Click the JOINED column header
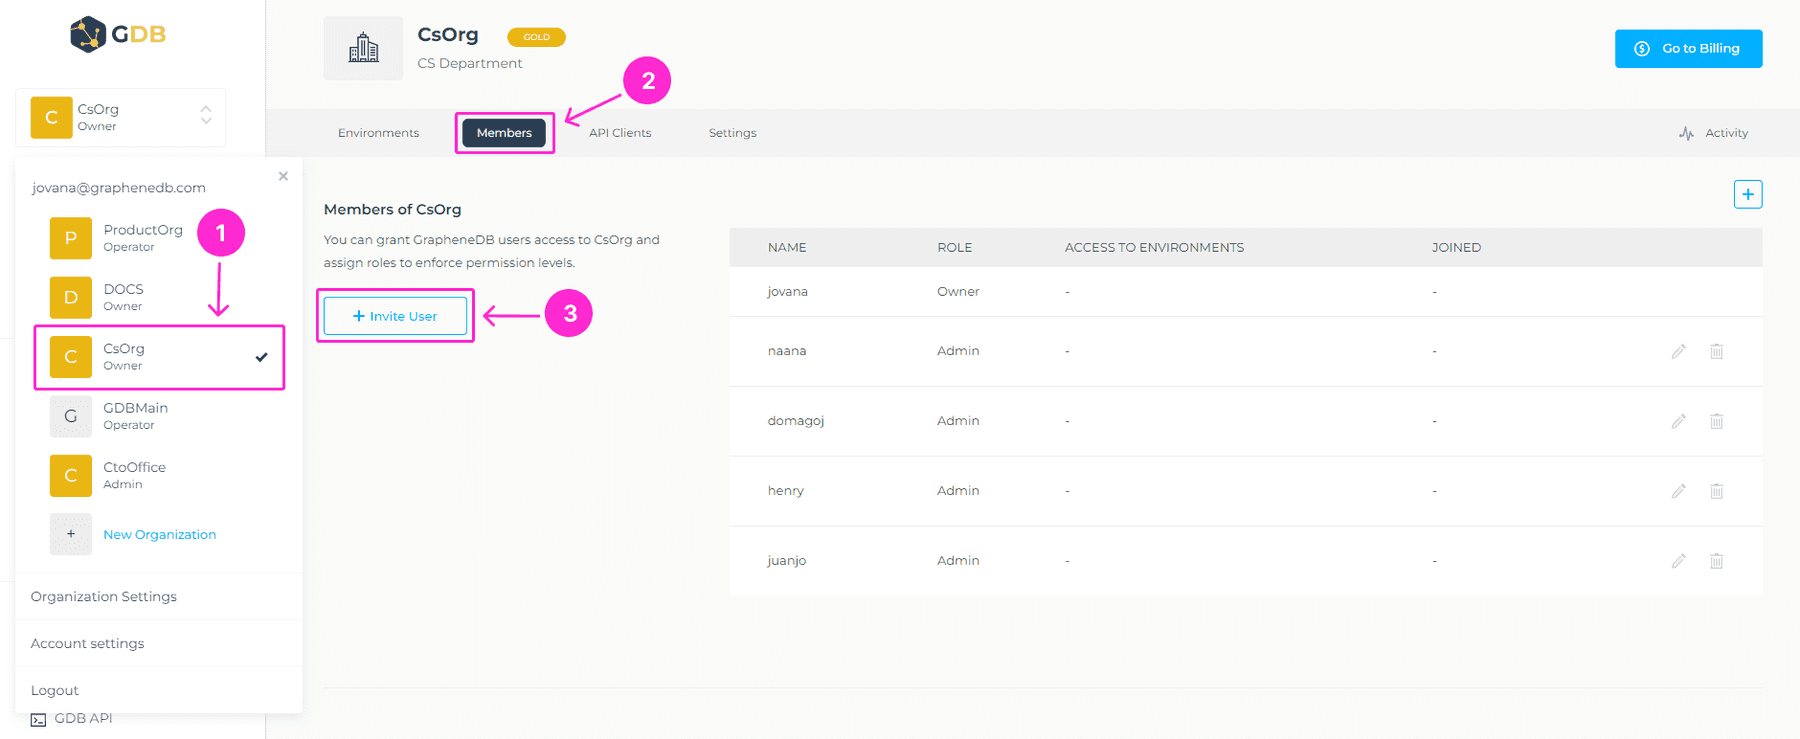1800x739 pixels. (1456, 248)
